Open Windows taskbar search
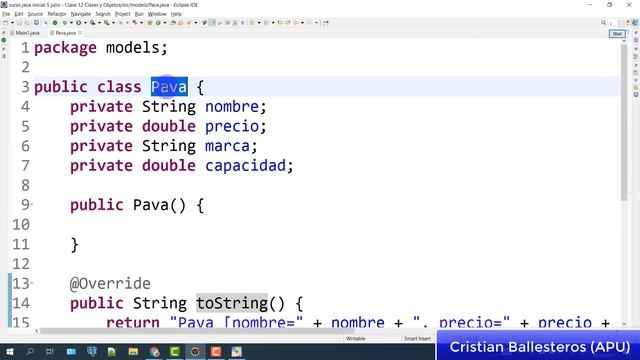640x360 pixels. (30, 351)
